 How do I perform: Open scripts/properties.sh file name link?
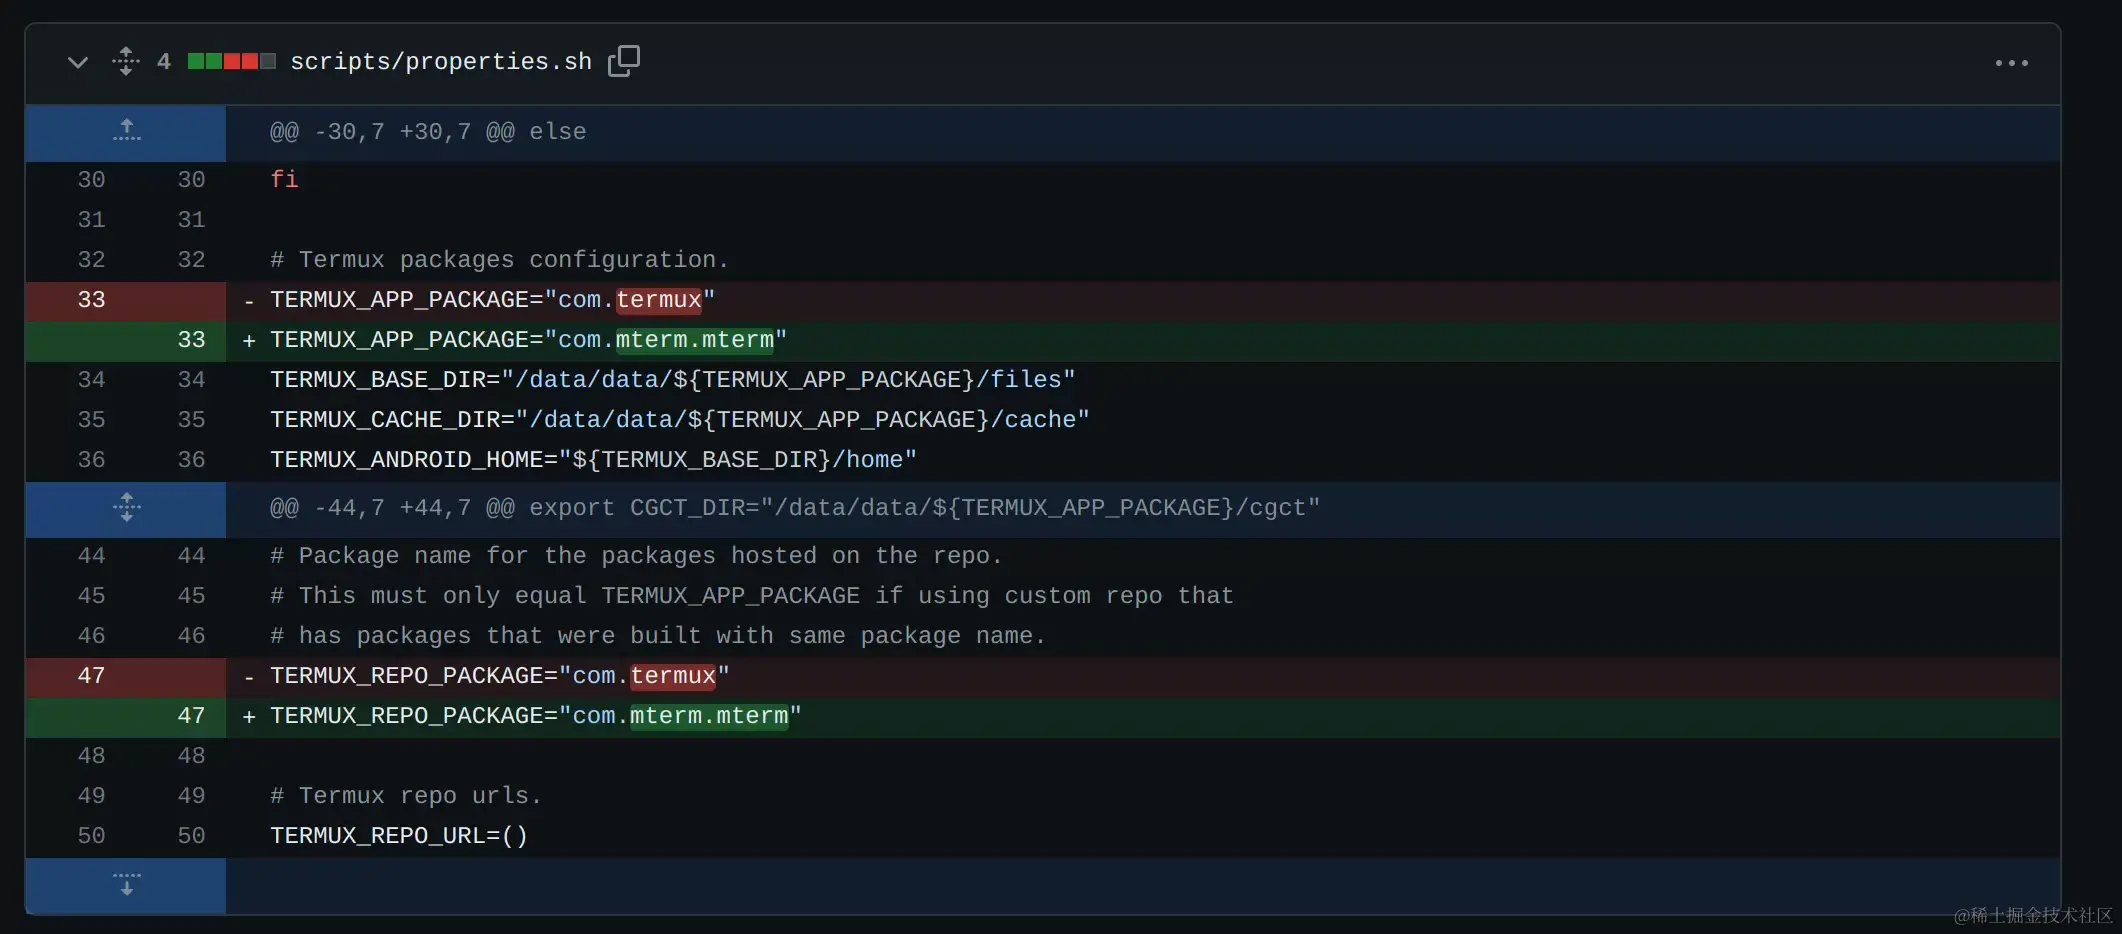(x=441, y=61)
